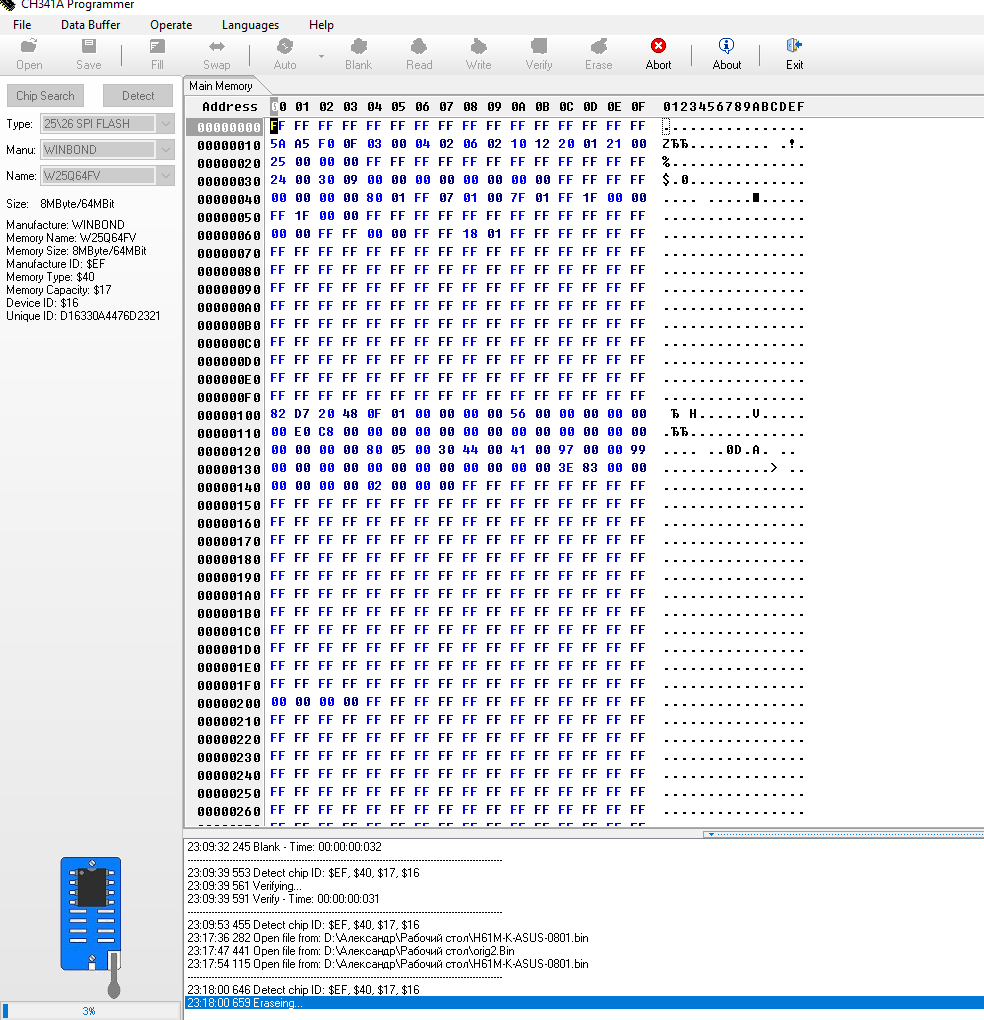Click the Read chip icon

(x=419, y=46)
